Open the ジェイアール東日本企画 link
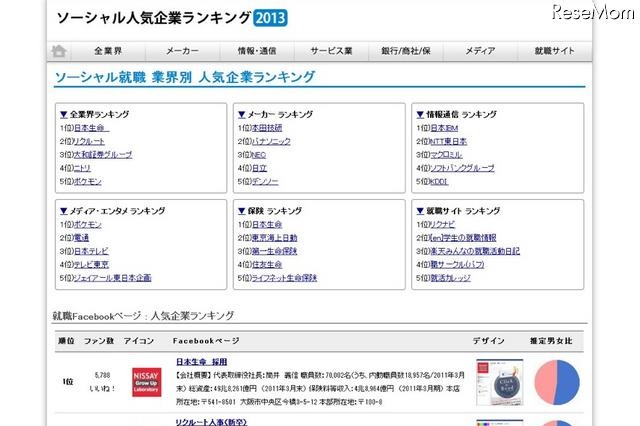This screenshot has height=426, width=640. (112, 278)
